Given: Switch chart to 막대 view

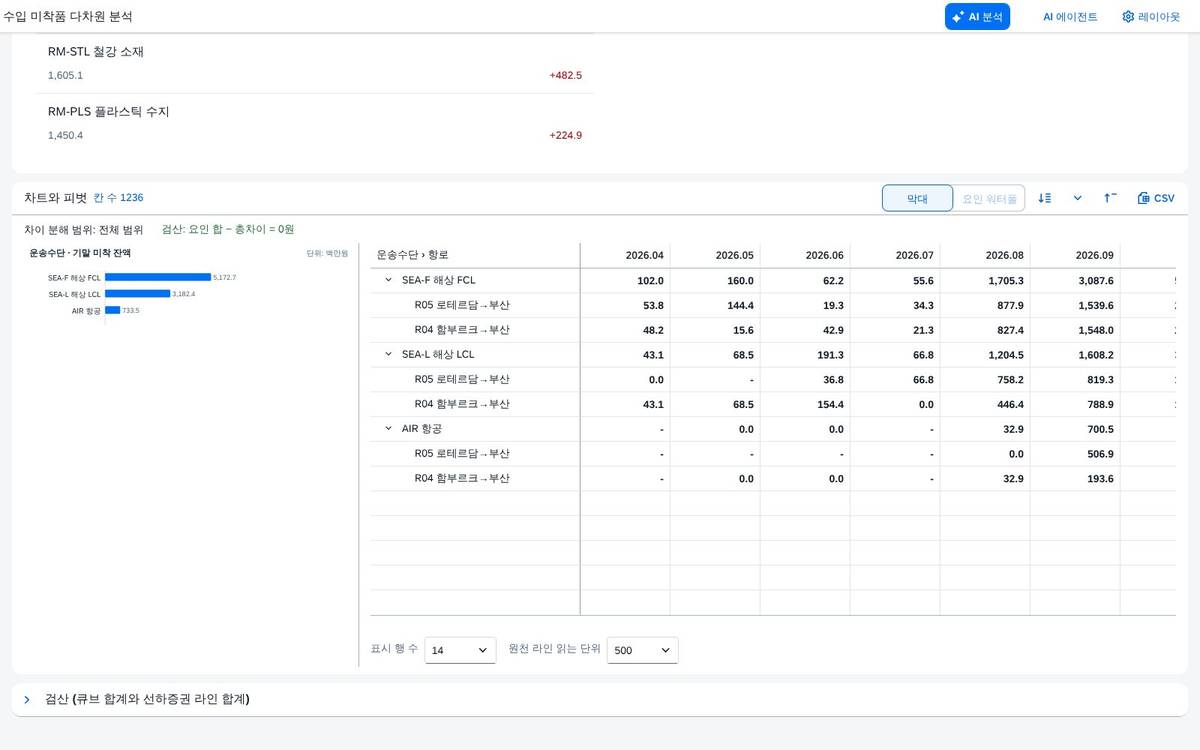Looking at the screenshot, I should click(x=917, y=198).
